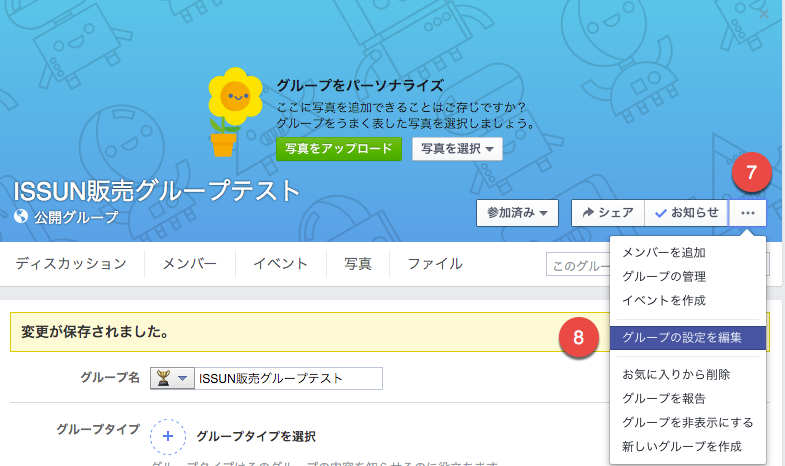Select メンバーを追加 from the menu
This screenshot has height=466, width=785.
pyautogui.click(x=688, y=253)
